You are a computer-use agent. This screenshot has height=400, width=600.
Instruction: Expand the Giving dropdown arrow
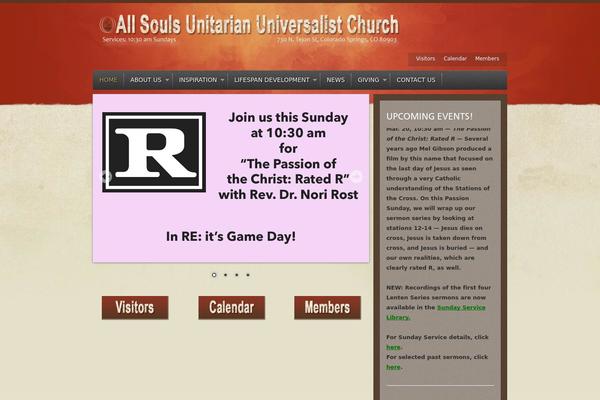(x=385, y=80)
